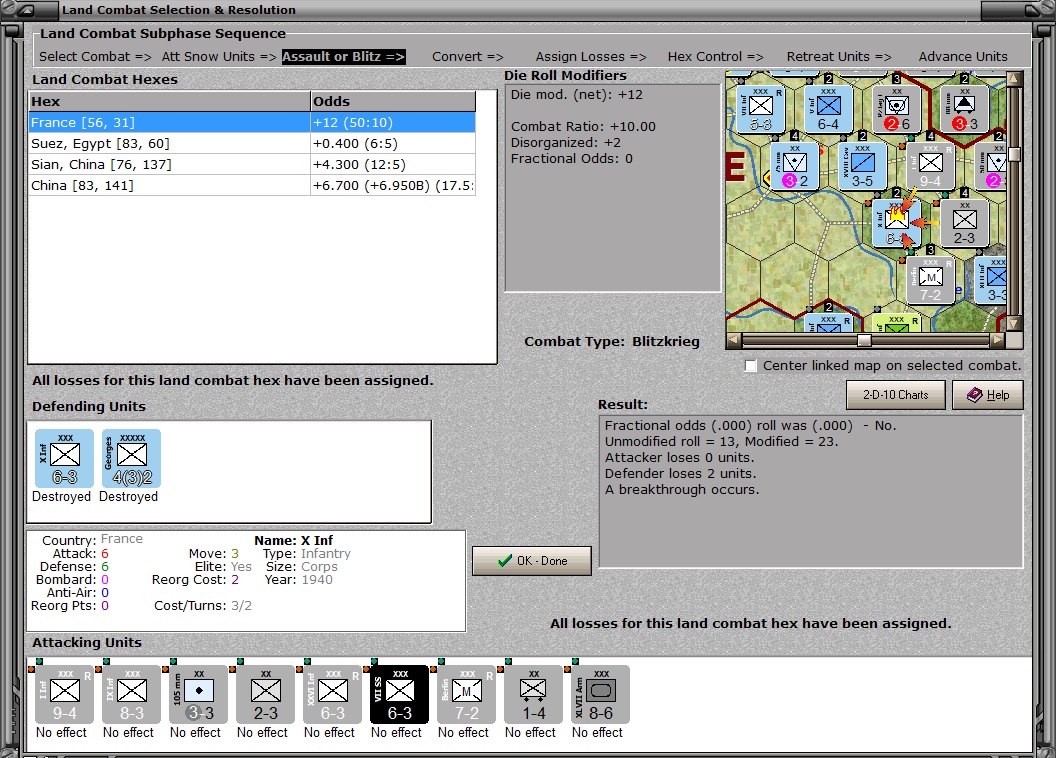Click the +0.400 (6:5) odds cell
Image resolution: width=1056 pixels, height=758 pixels.
click(393, 143)
